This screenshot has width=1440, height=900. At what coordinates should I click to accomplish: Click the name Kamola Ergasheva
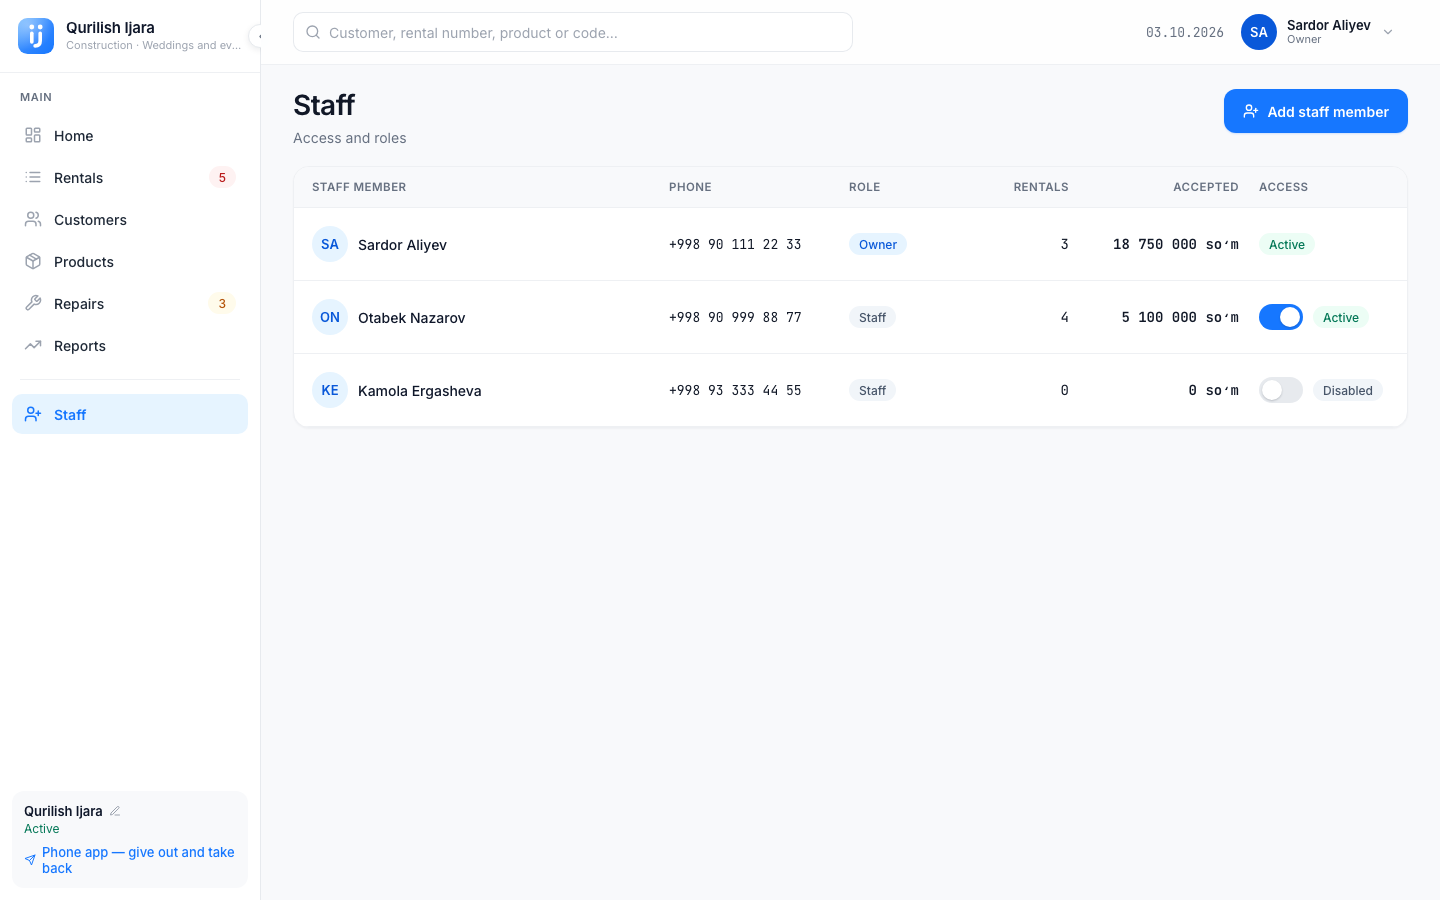click(420, 391)
